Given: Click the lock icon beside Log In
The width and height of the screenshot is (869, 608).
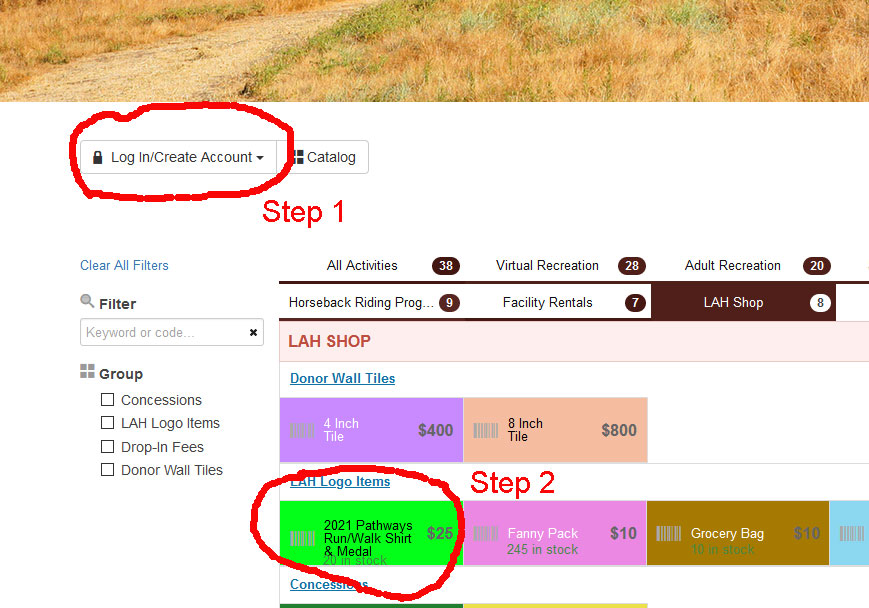Looking at the screenshot, I should (98, 158).
